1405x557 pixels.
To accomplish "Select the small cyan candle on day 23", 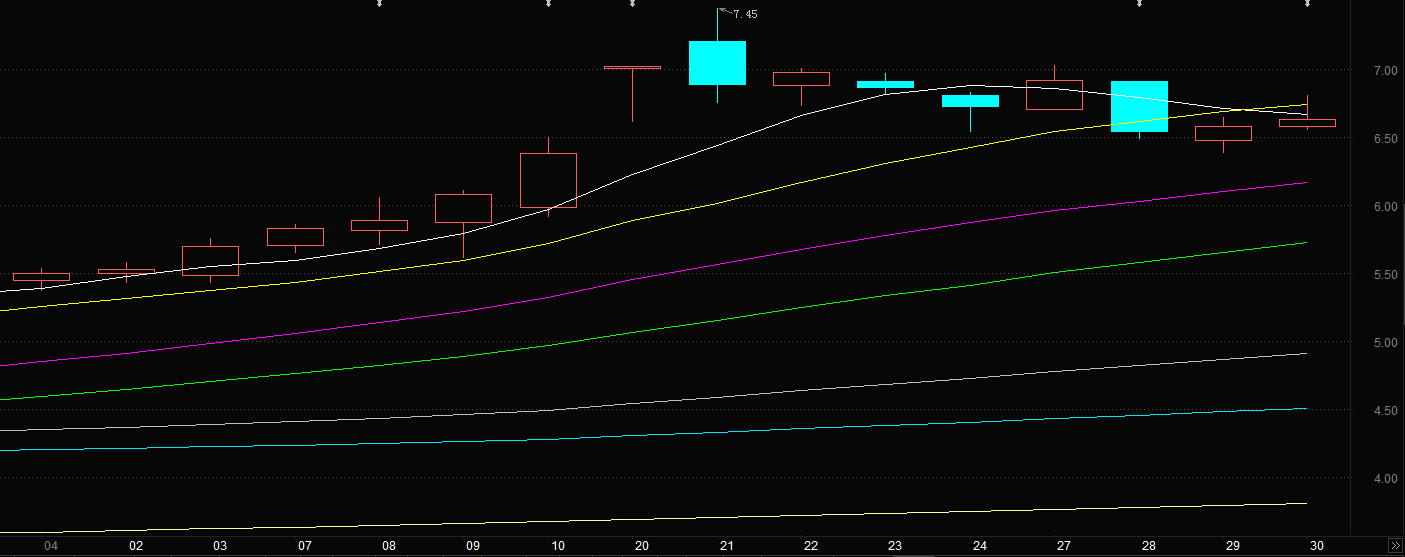I will [886, 84].
